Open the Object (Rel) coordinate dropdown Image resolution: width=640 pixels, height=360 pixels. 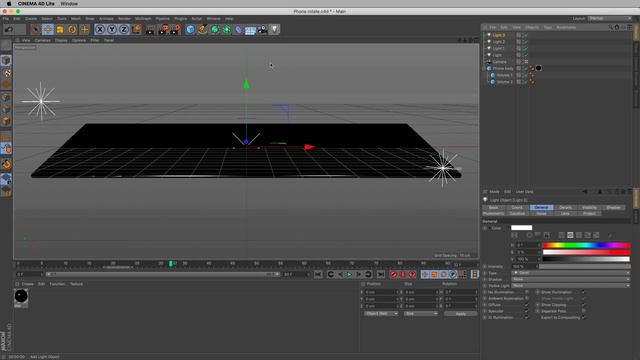(x=381, y=314)
